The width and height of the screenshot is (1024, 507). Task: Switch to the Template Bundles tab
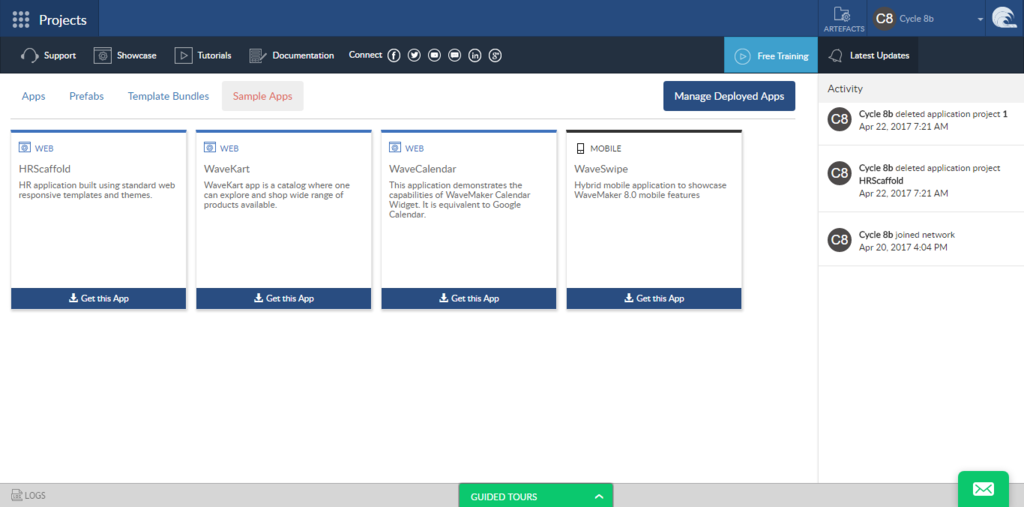point(168,96)
